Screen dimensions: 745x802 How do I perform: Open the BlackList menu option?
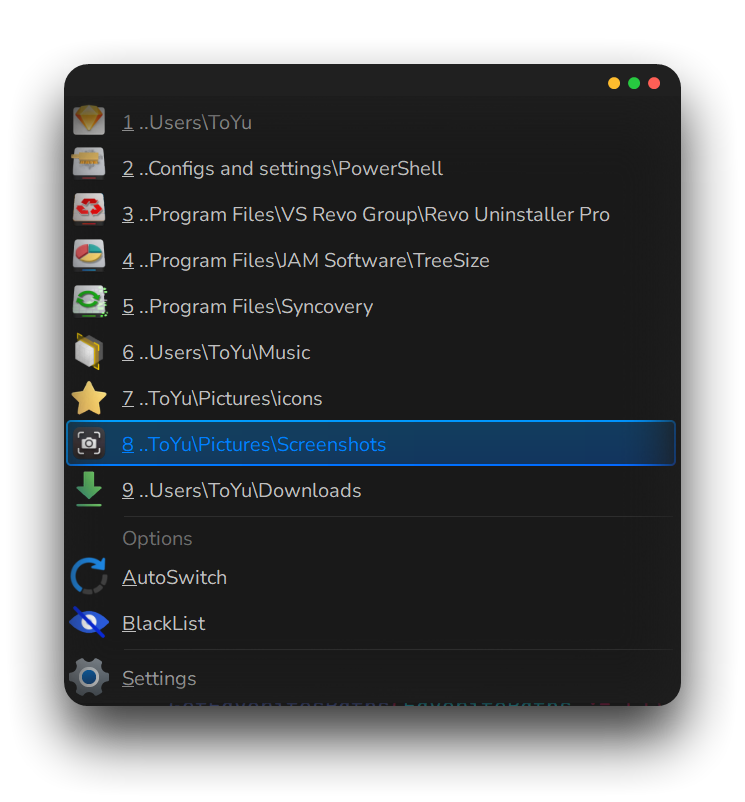tap(163, 624)
